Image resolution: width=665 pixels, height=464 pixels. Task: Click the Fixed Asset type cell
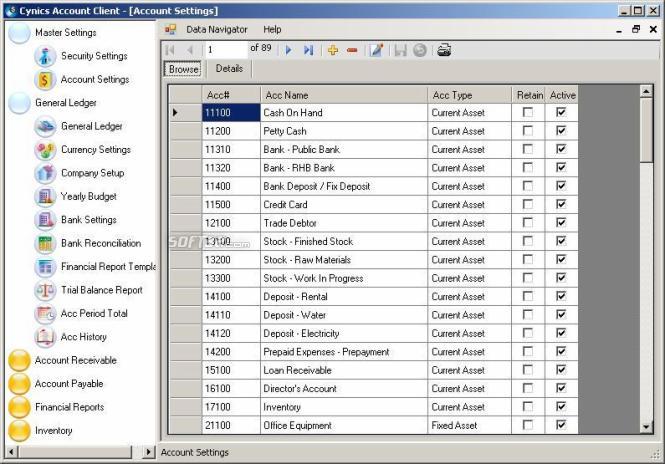(x=469, y=425)
